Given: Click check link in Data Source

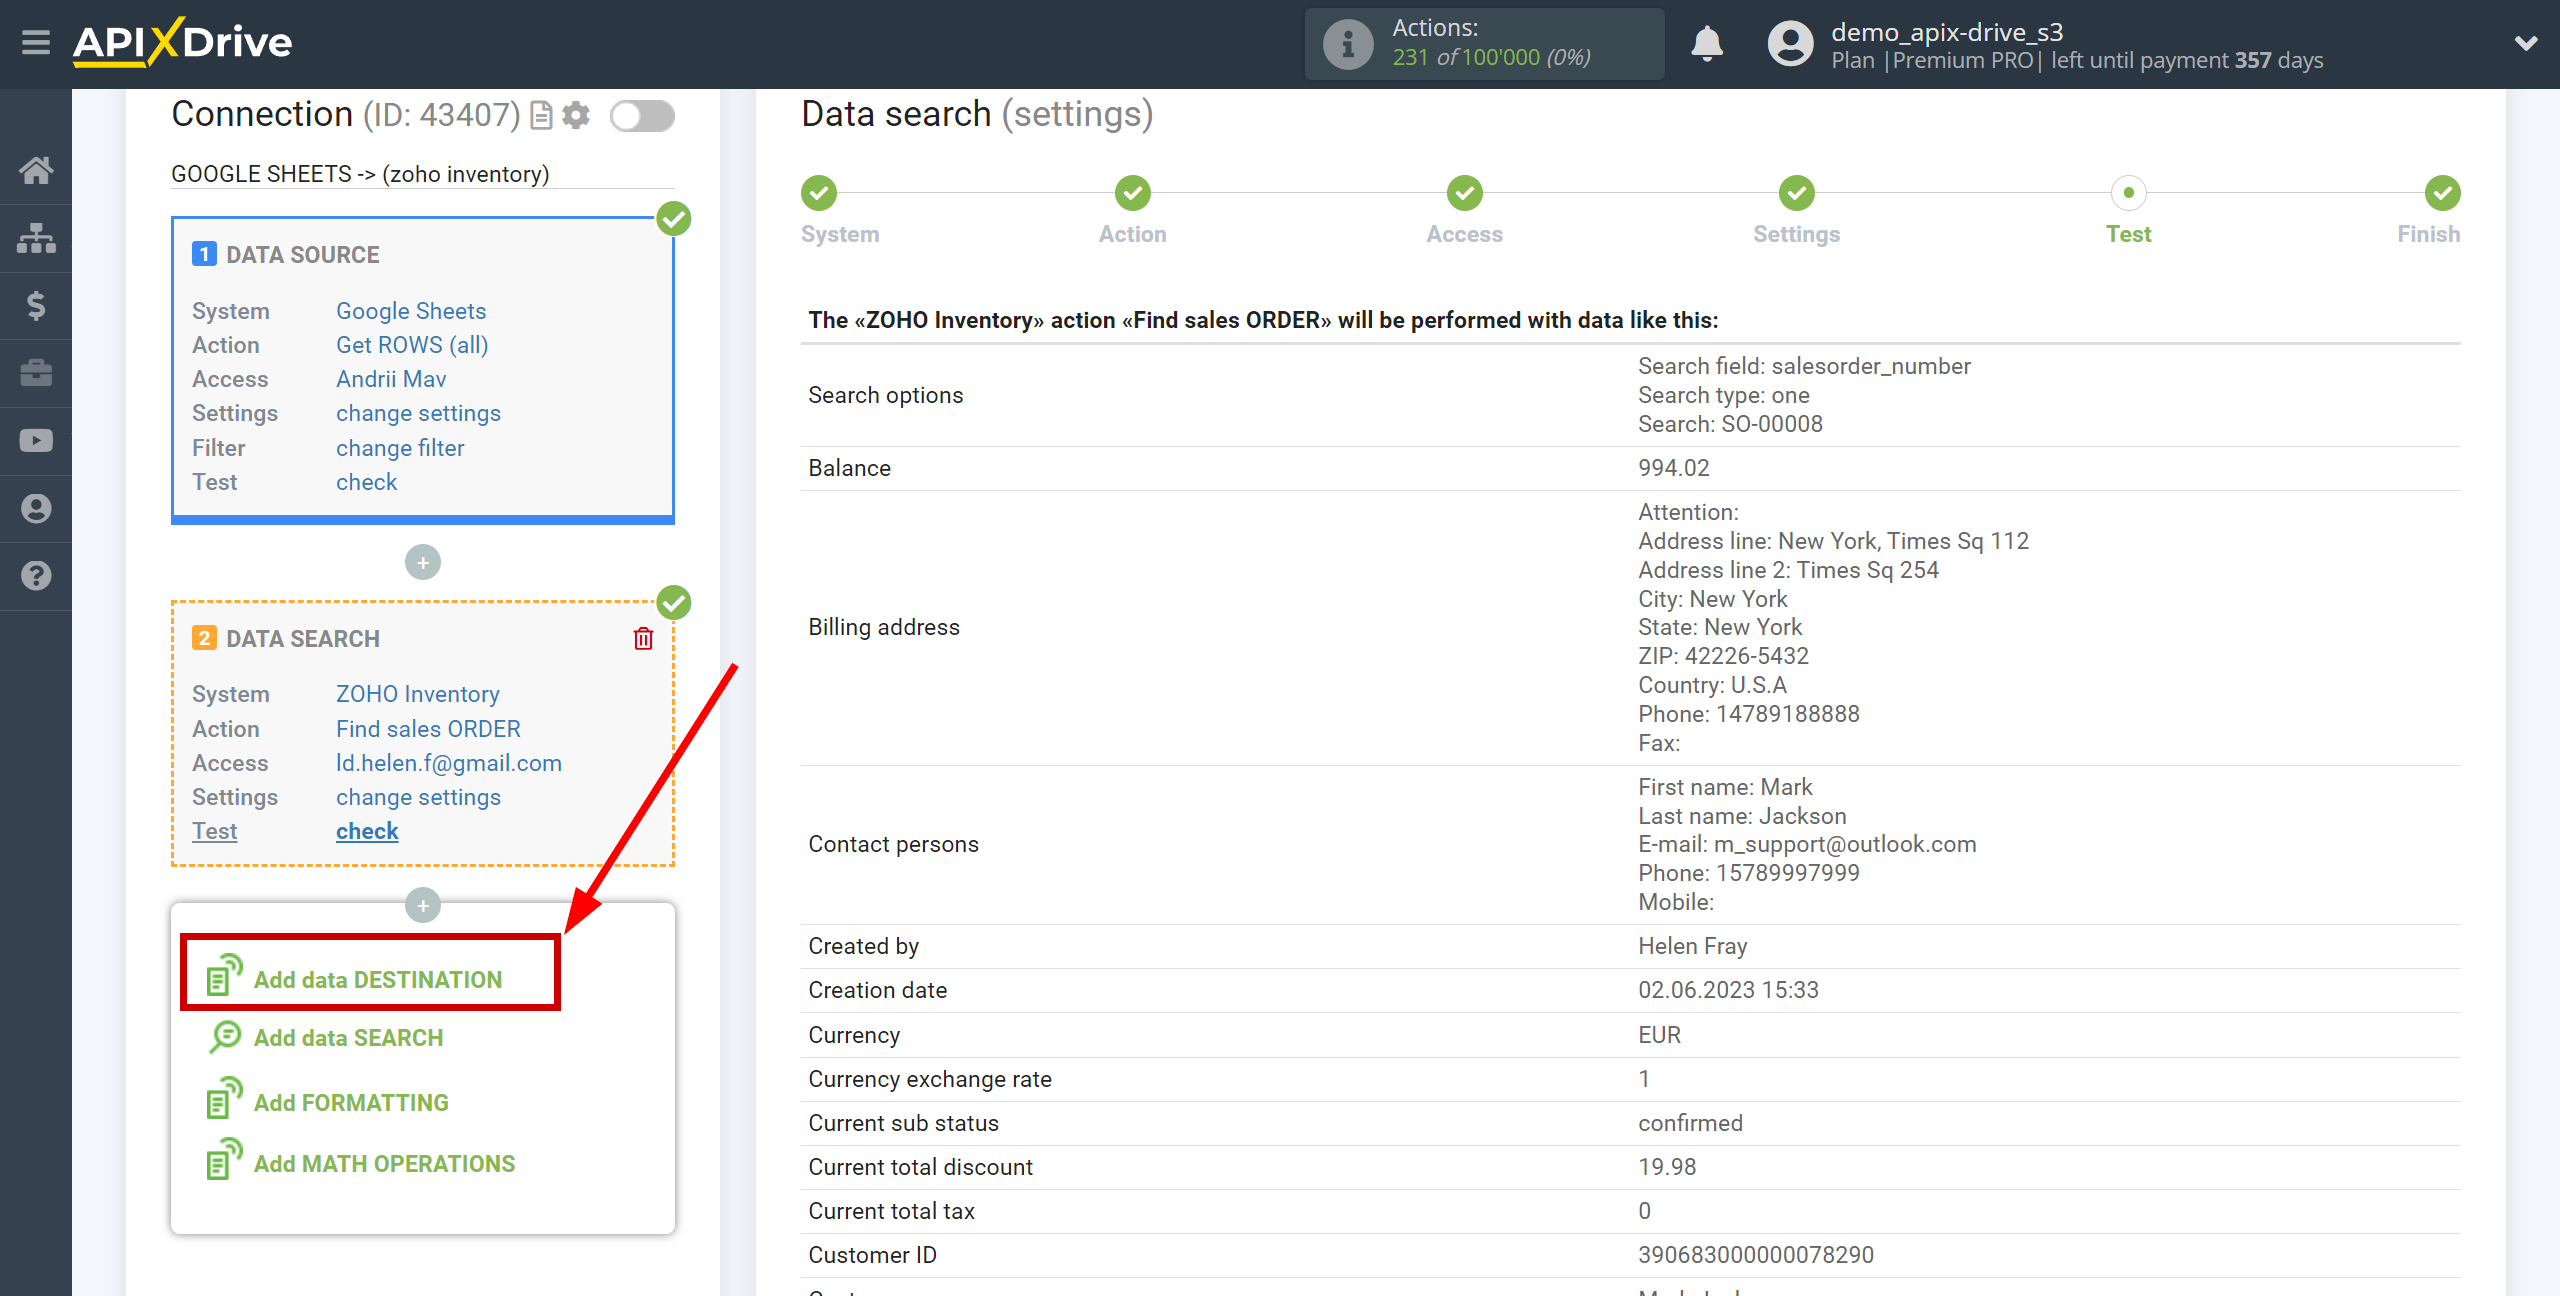Looking at the screenshot, I should click(x=366, y=482).
